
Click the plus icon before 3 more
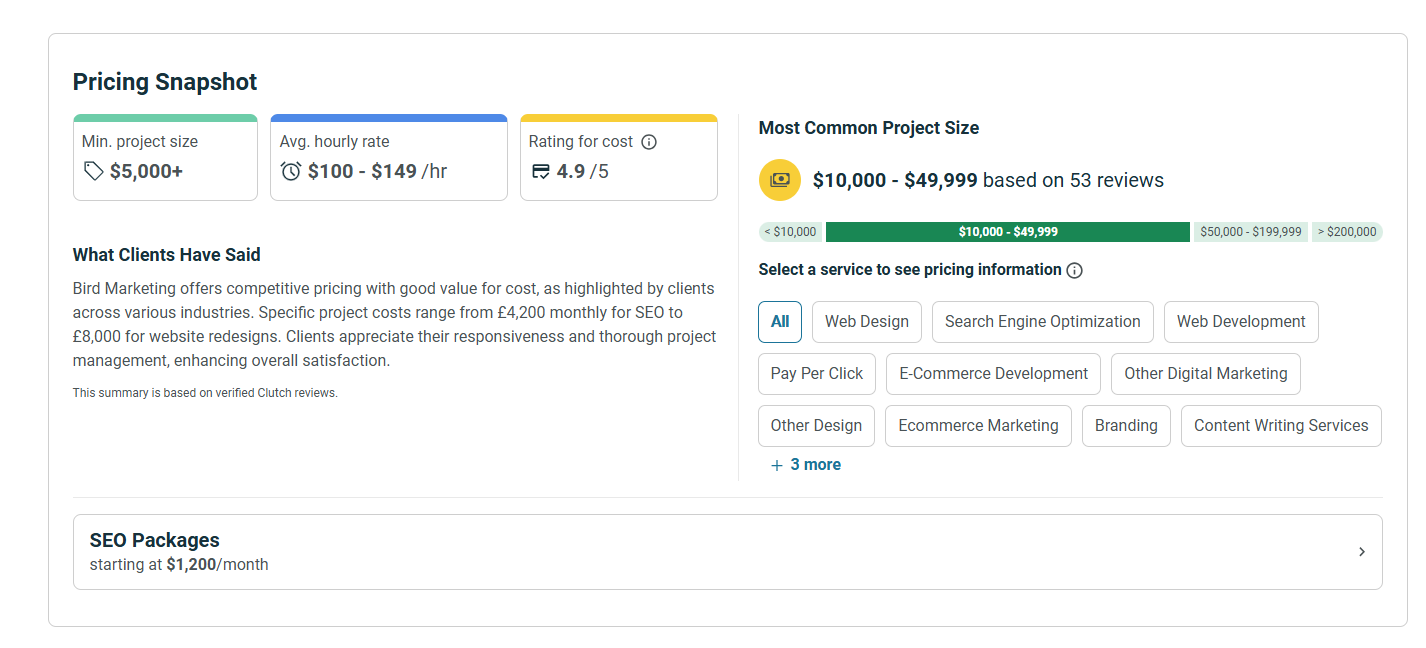point(777,465)
